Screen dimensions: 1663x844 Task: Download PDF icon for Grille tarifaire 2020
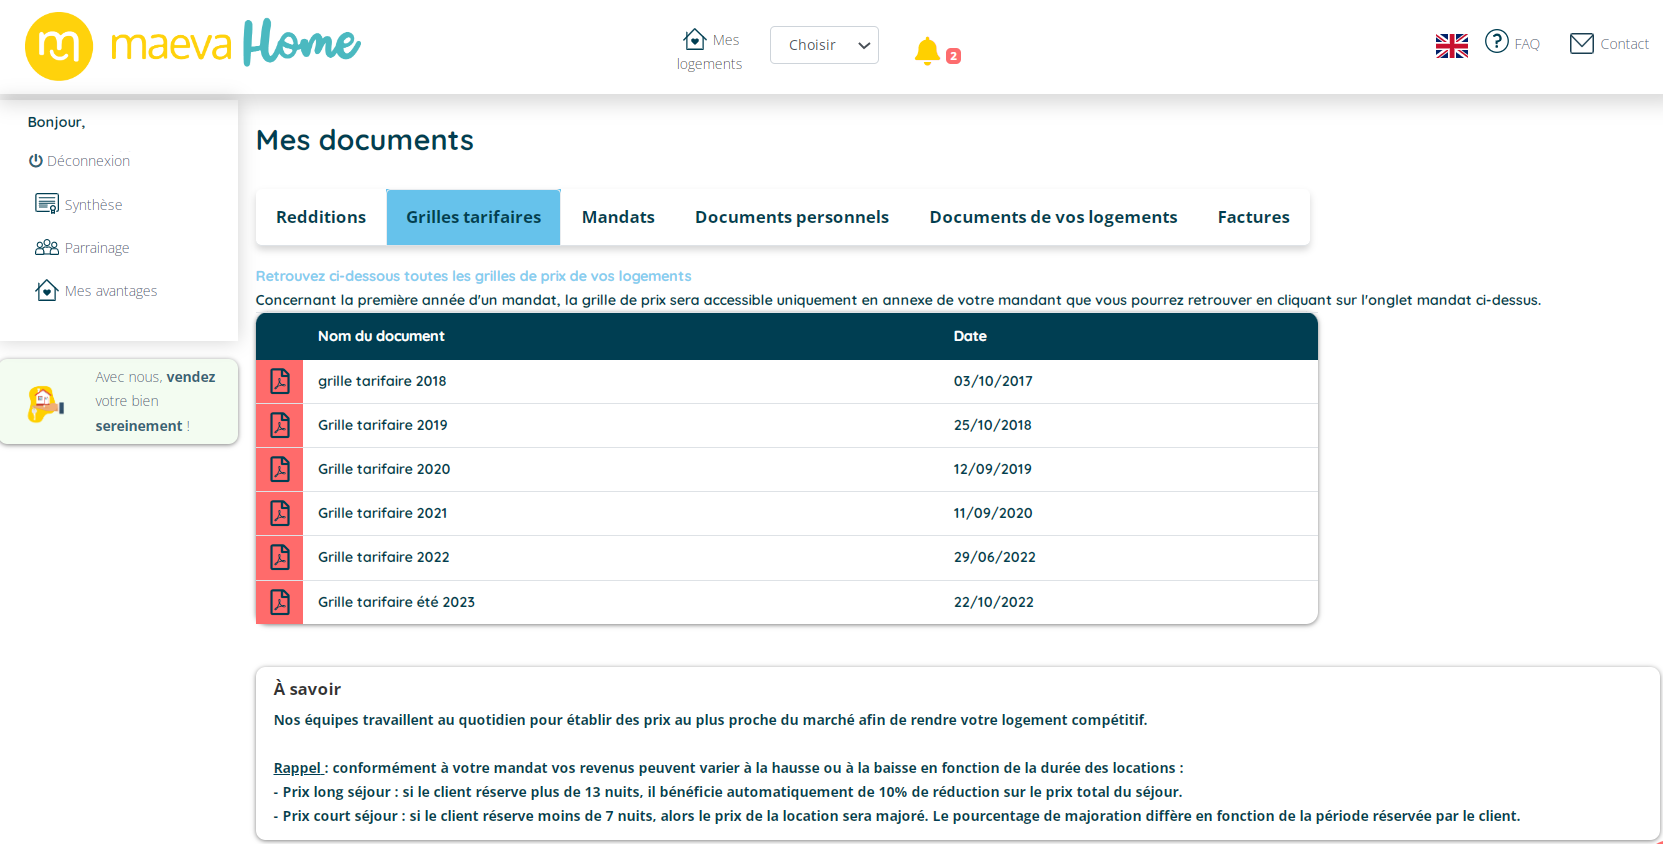(x=280, y=469)
